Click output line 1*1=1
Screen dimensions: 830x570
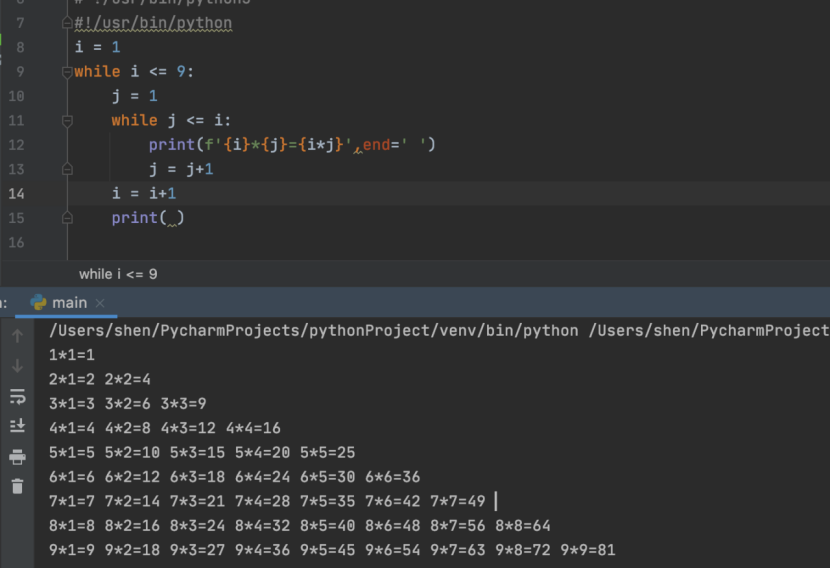(x=71, y=355)
